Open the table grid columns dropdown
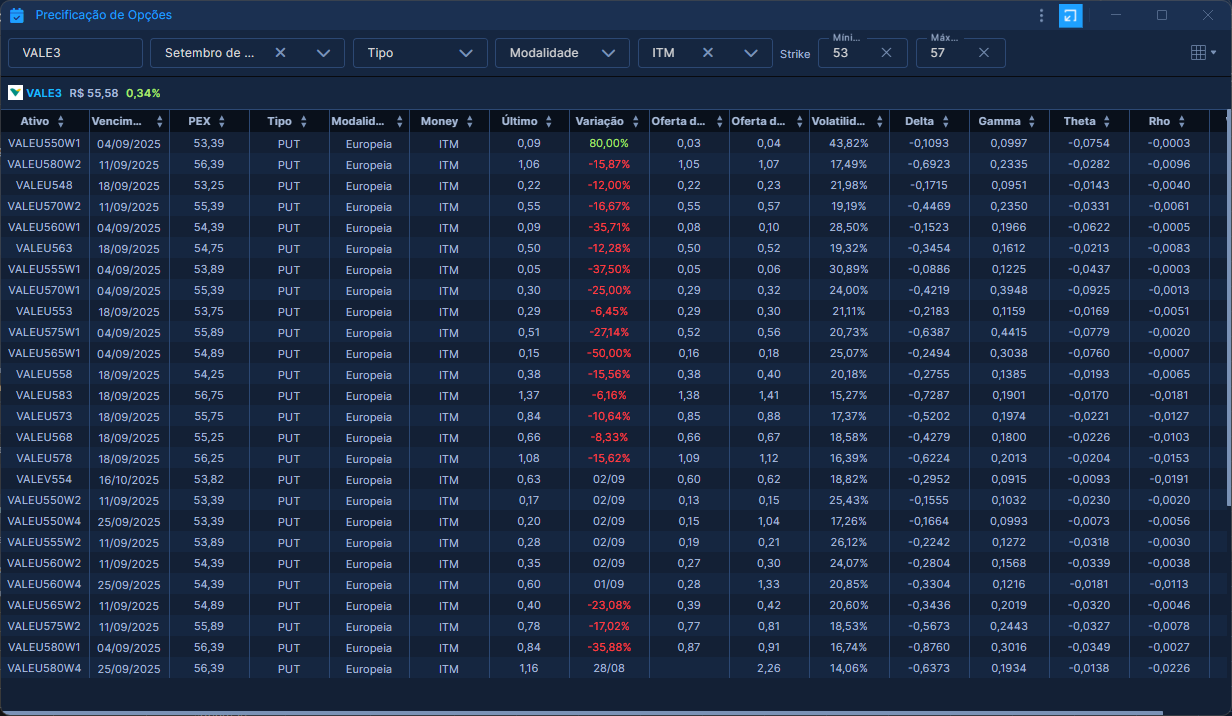Image resolution: width=1232 pixels, height=716 pixels. 1203,53
